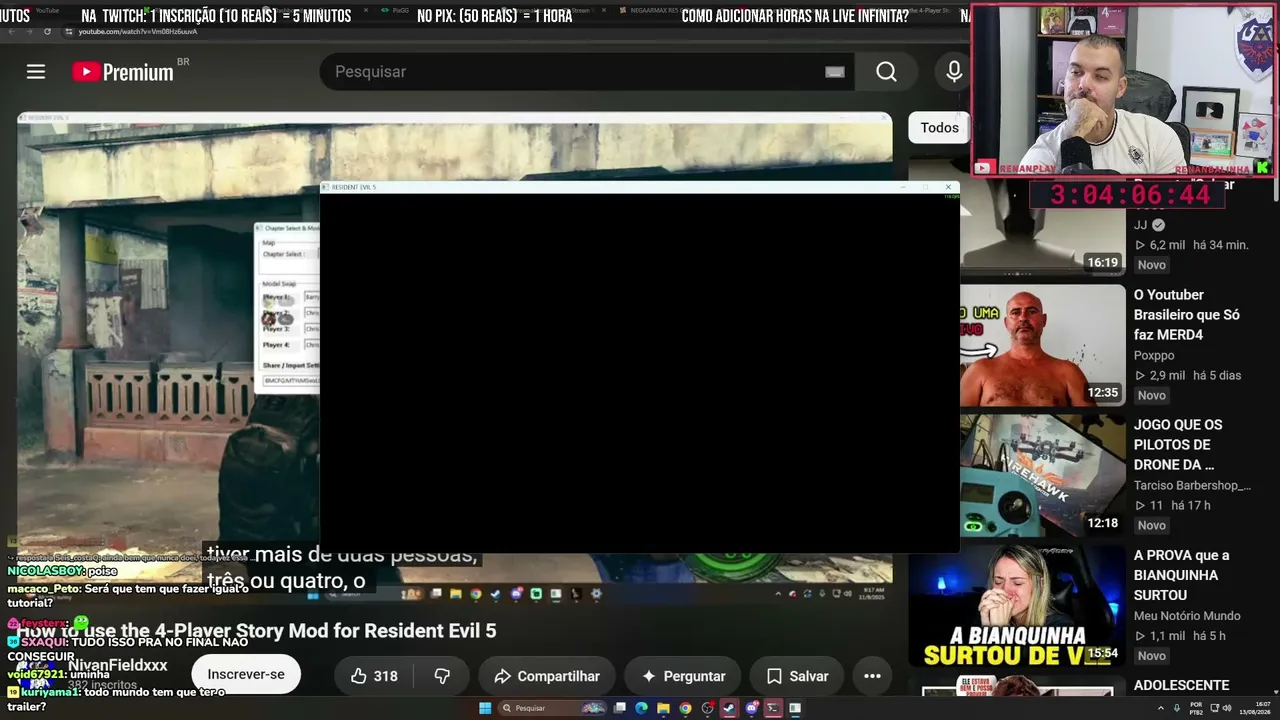Viewport: 1280px width, 720px height.
Task: Open the terminal app on the taskbar
Action: click(x=773, y=708)
